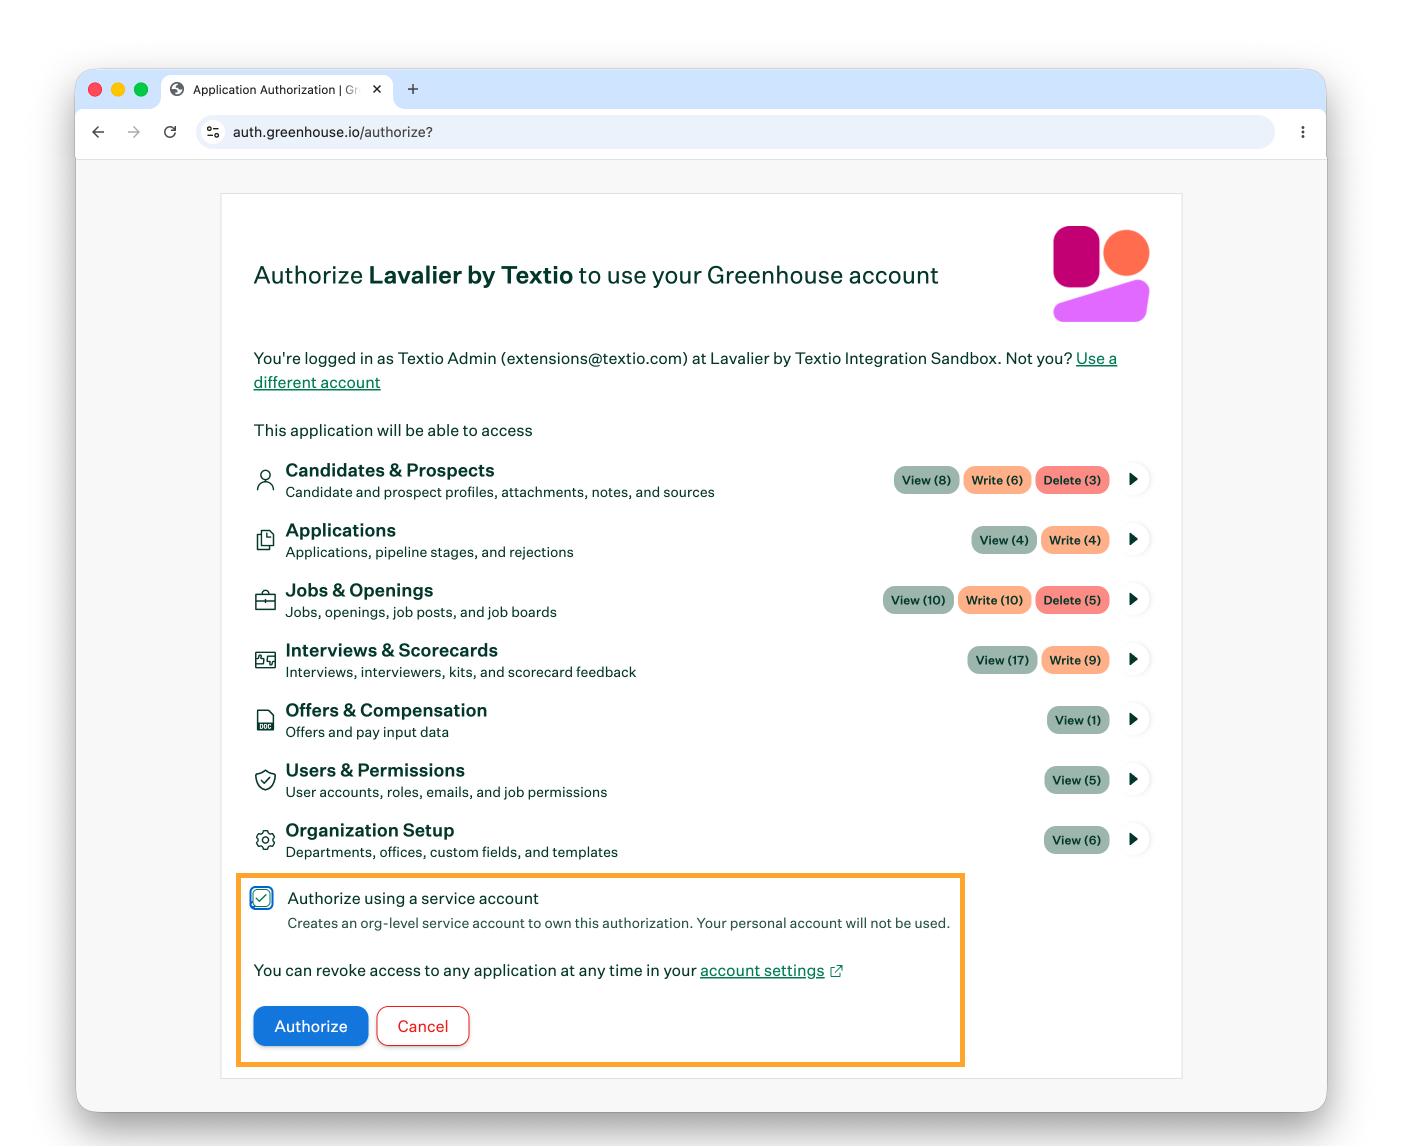Image resolution: width=1401 pixels, height=1146 pixels.
Task: Open the account settings link
Action: pos(762,971)
